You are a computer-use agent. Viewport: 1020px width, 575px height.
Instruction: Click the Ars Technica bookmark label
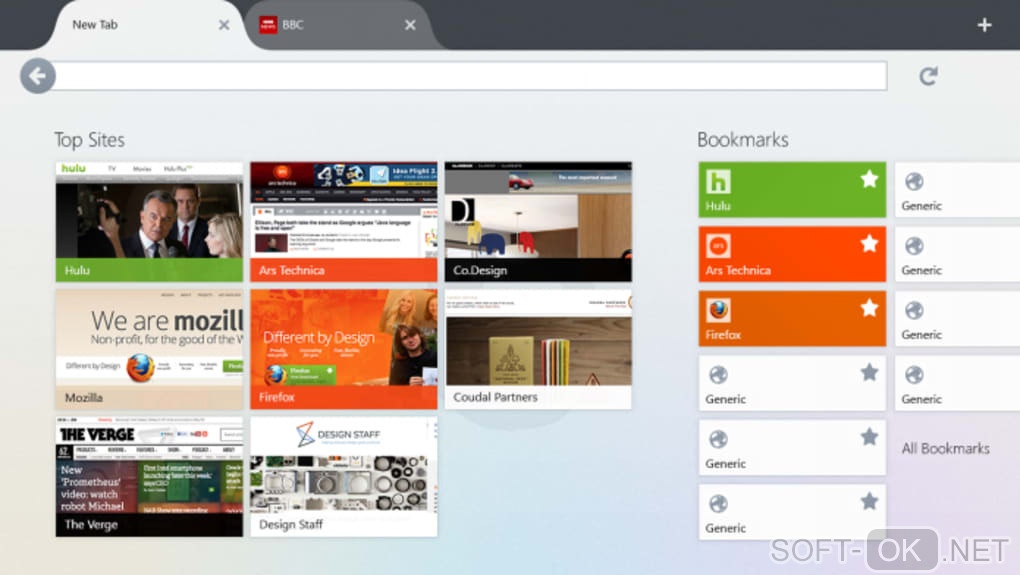pos(738,270)
